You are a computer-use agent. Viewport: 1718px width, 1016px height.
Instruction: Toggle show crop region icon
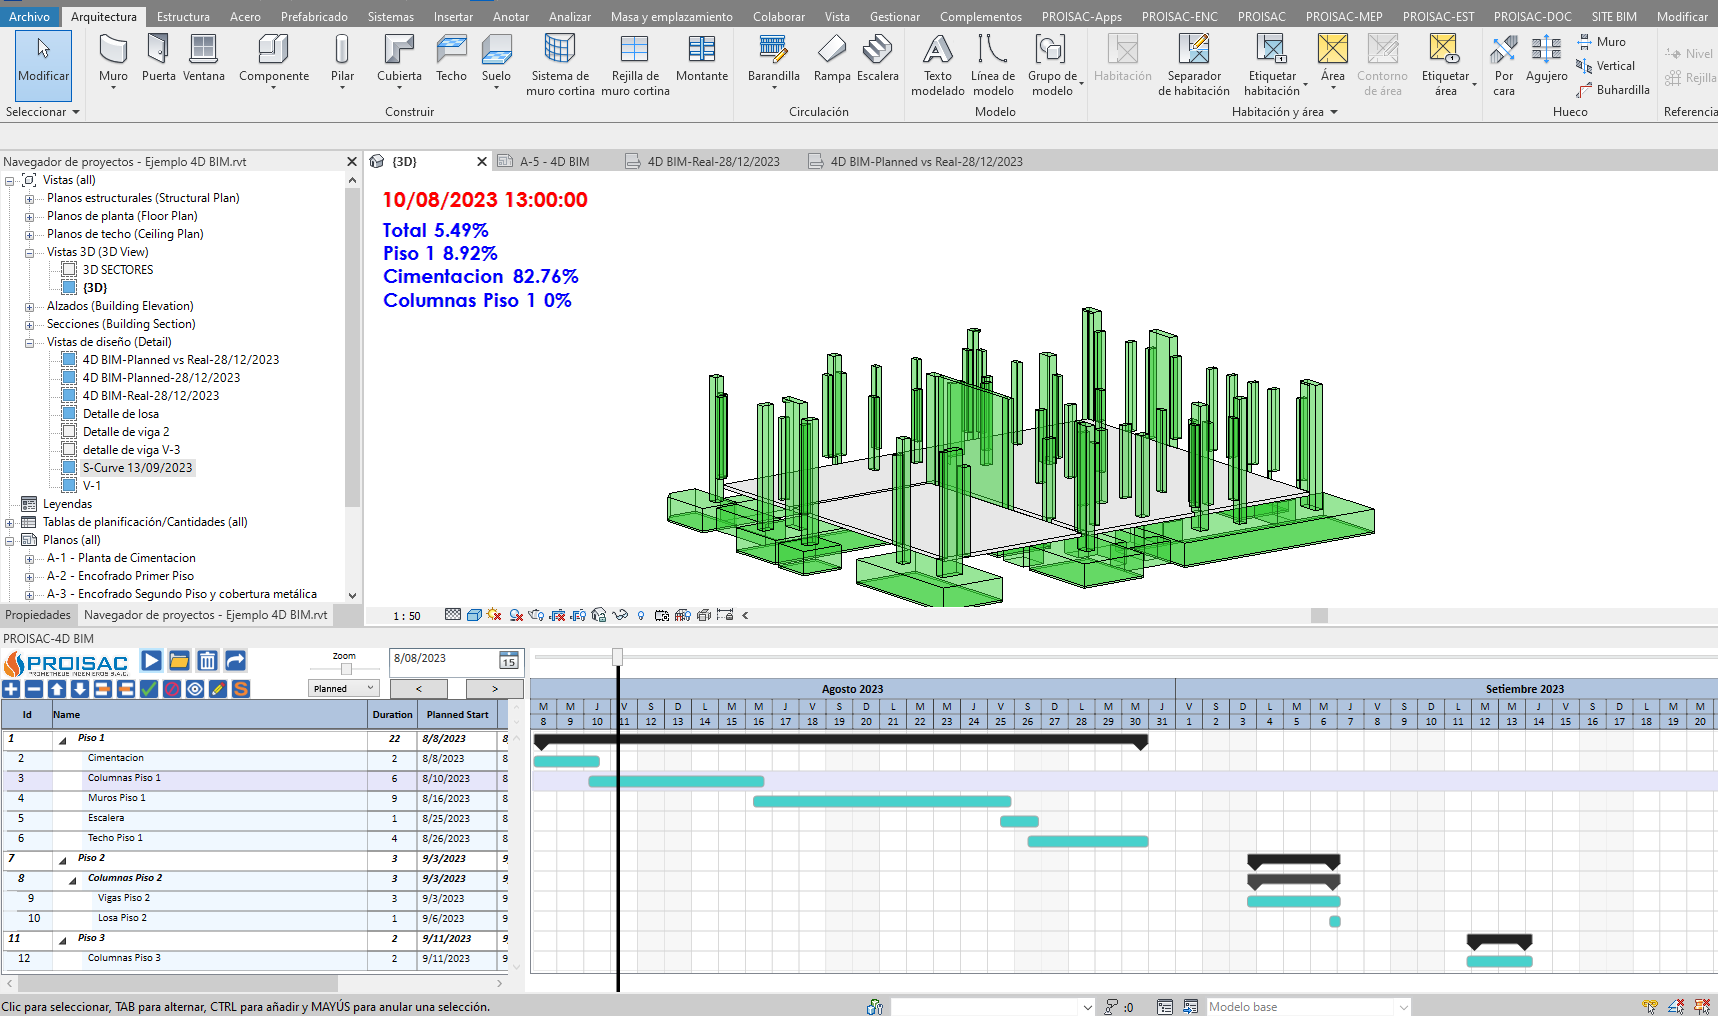578,615
